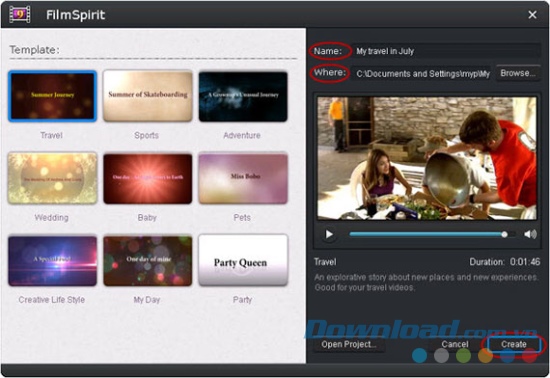Image resolution: width=550 pixels, height=378 pixels.
Task: Click the preview playback progress slider
Action: (x=432, y=234)
